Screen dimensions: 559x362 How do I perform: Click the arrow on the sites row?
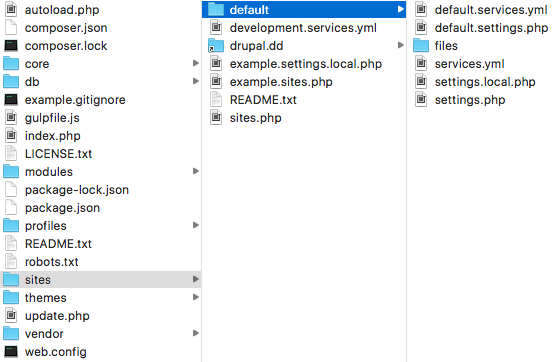[196, 279]
